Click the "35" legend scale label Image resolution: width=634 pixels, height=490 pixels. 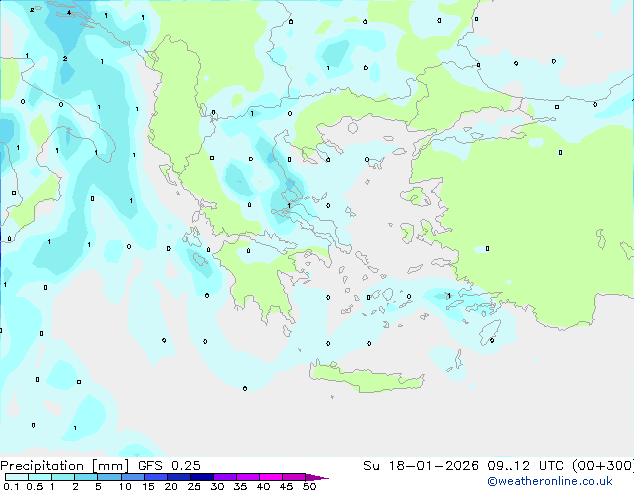tap(240, 486)
